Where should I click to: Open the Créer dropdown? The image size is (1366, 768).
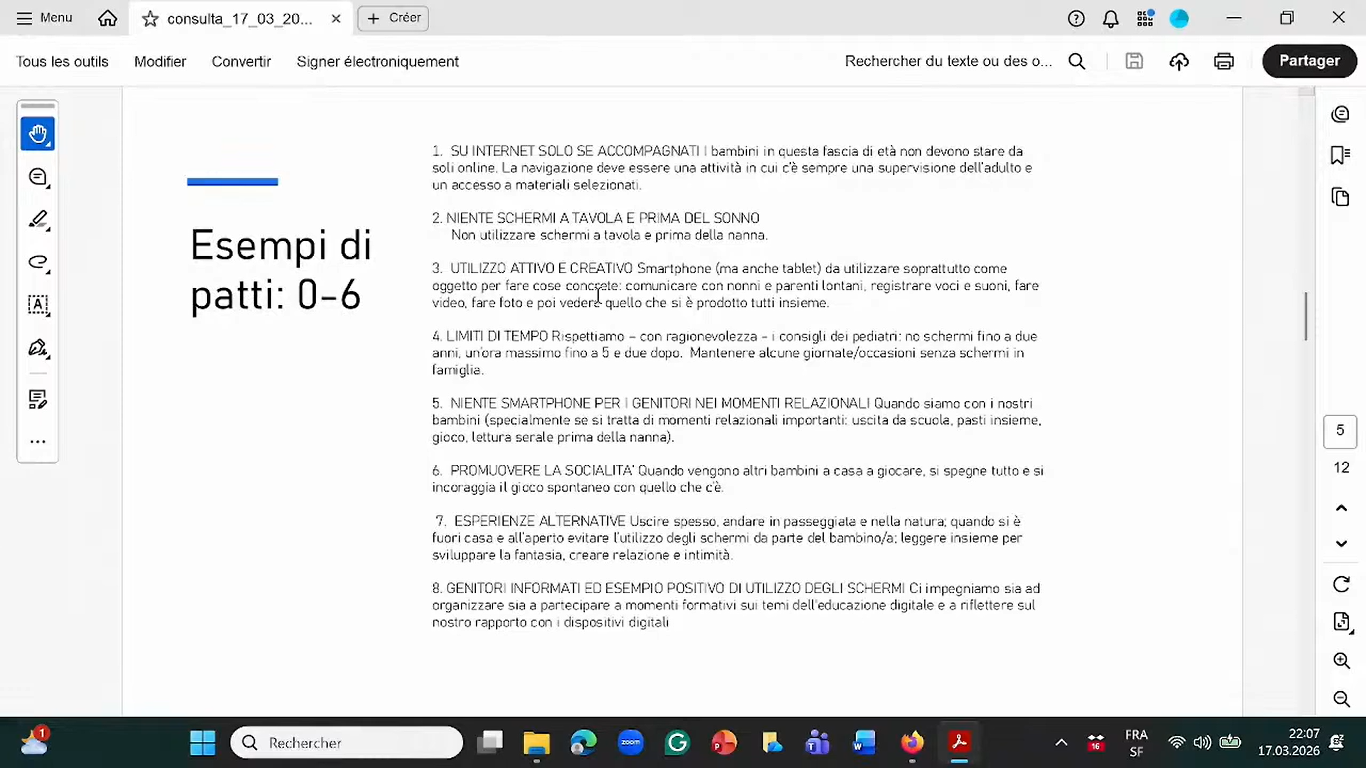[393, 17]
